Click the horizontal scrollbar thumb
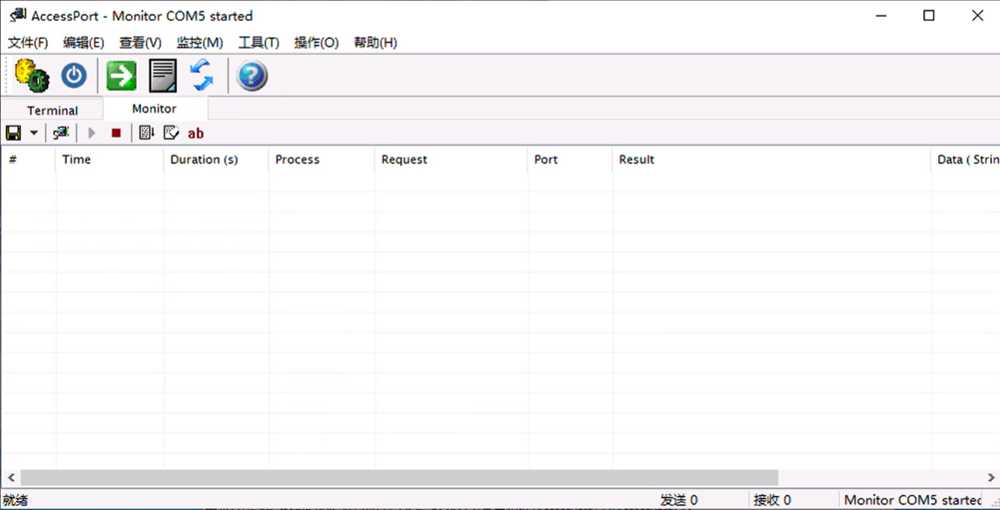This screenshot has height=510, width=1000. click(398, 478)
